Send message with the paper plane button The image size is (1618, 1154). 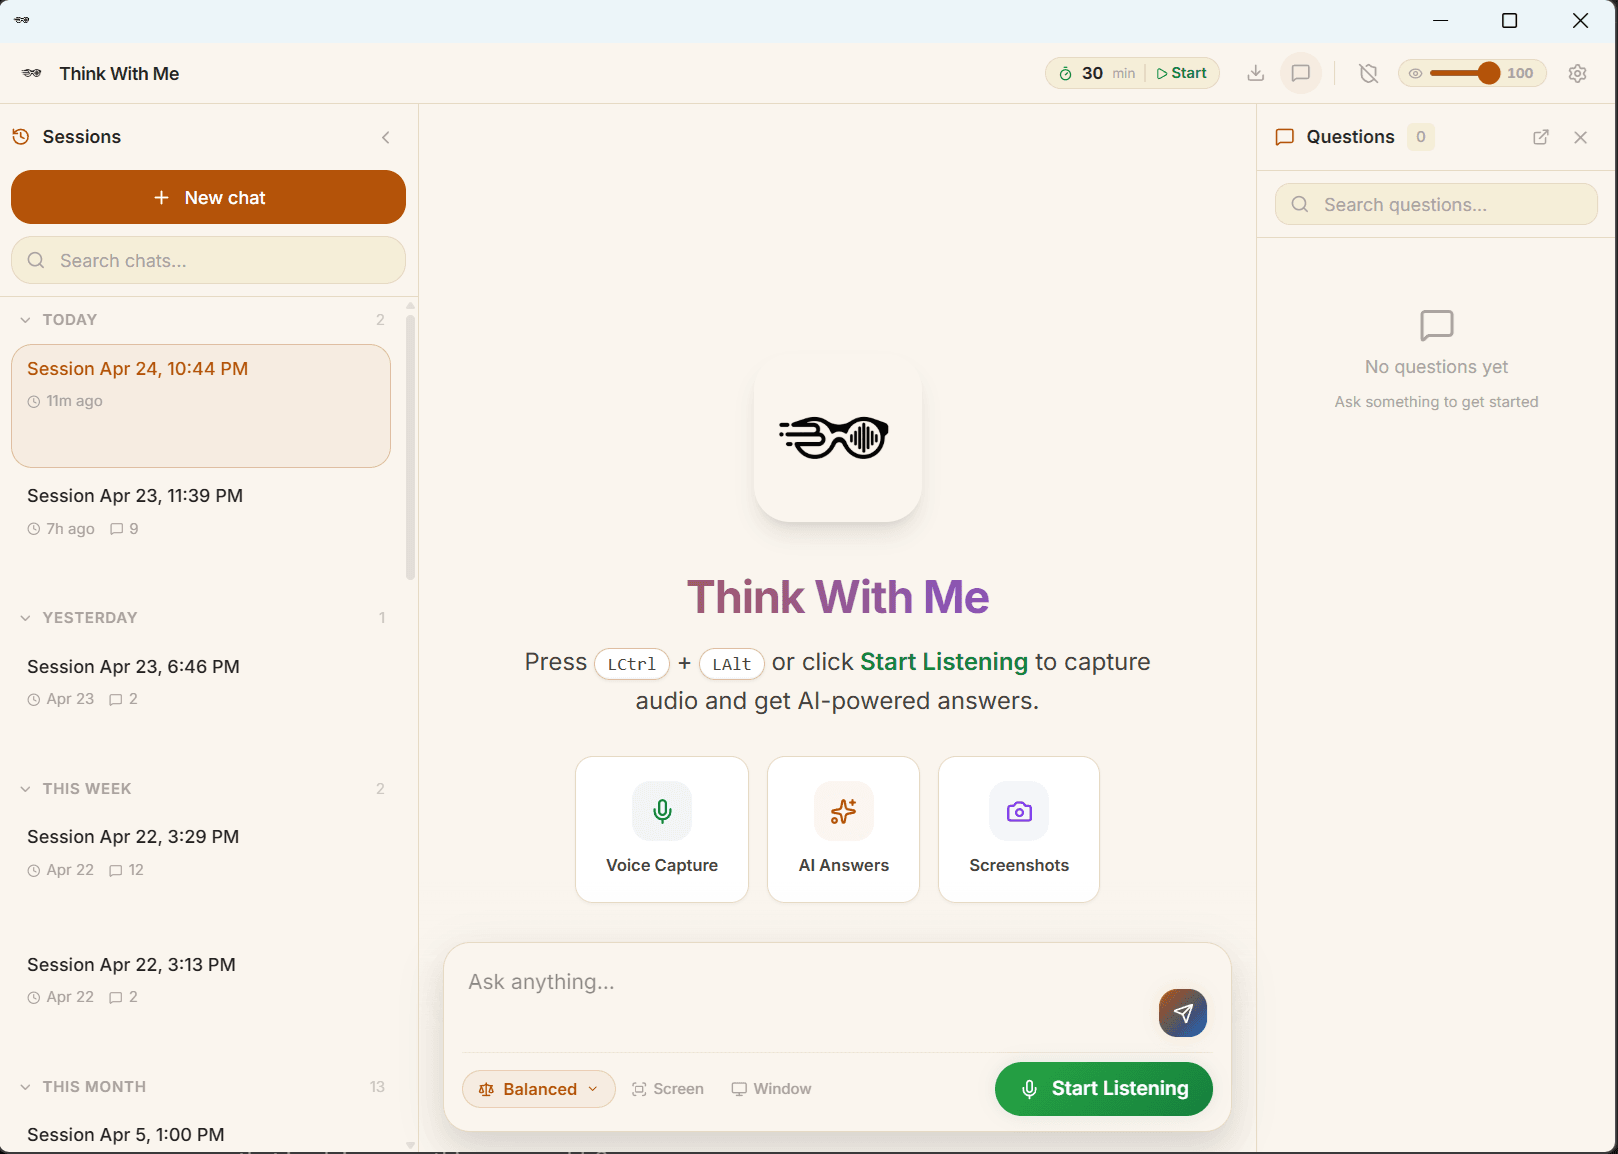[1183, 1013]
